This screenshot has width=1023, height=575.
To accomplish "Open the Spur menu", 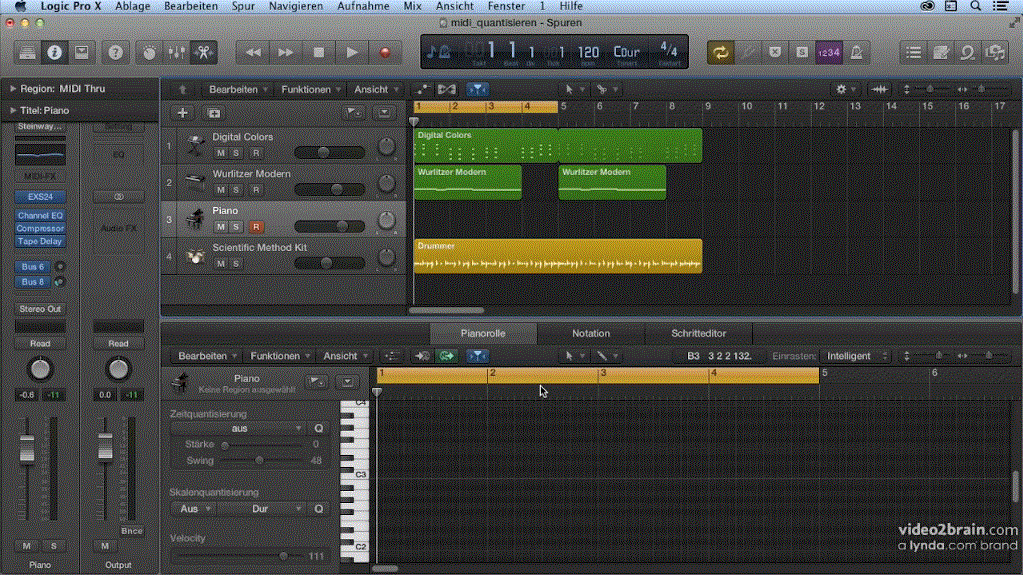I will click(x=243, y=6).
